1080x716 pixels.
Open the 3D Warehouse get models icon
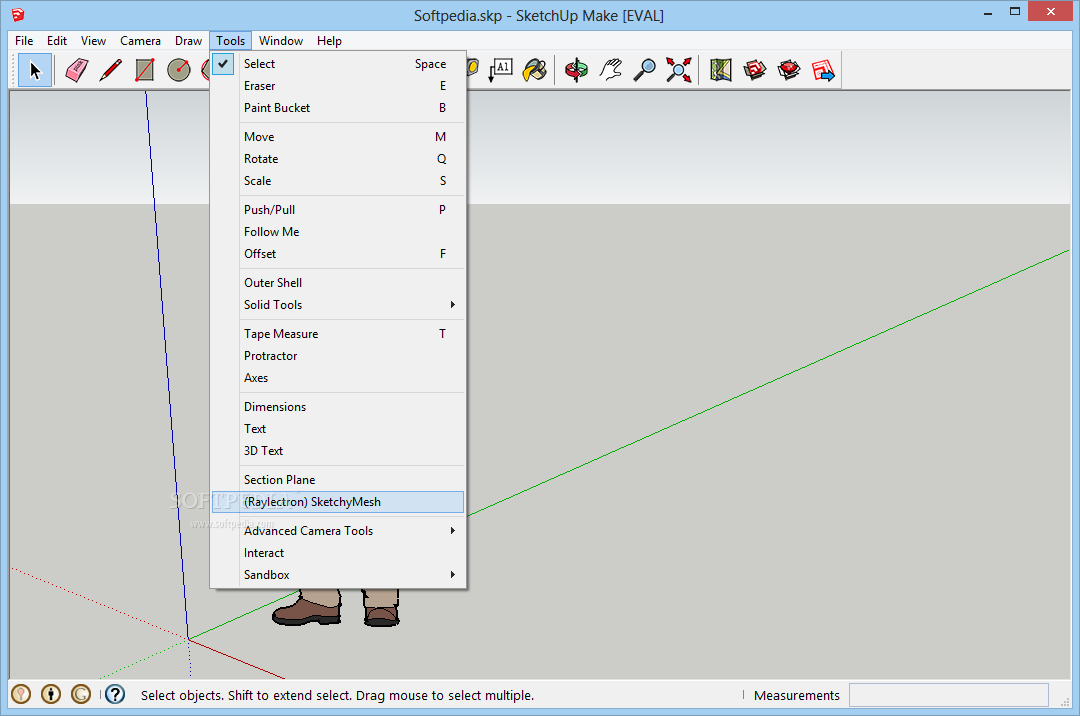tap(755, 70)
